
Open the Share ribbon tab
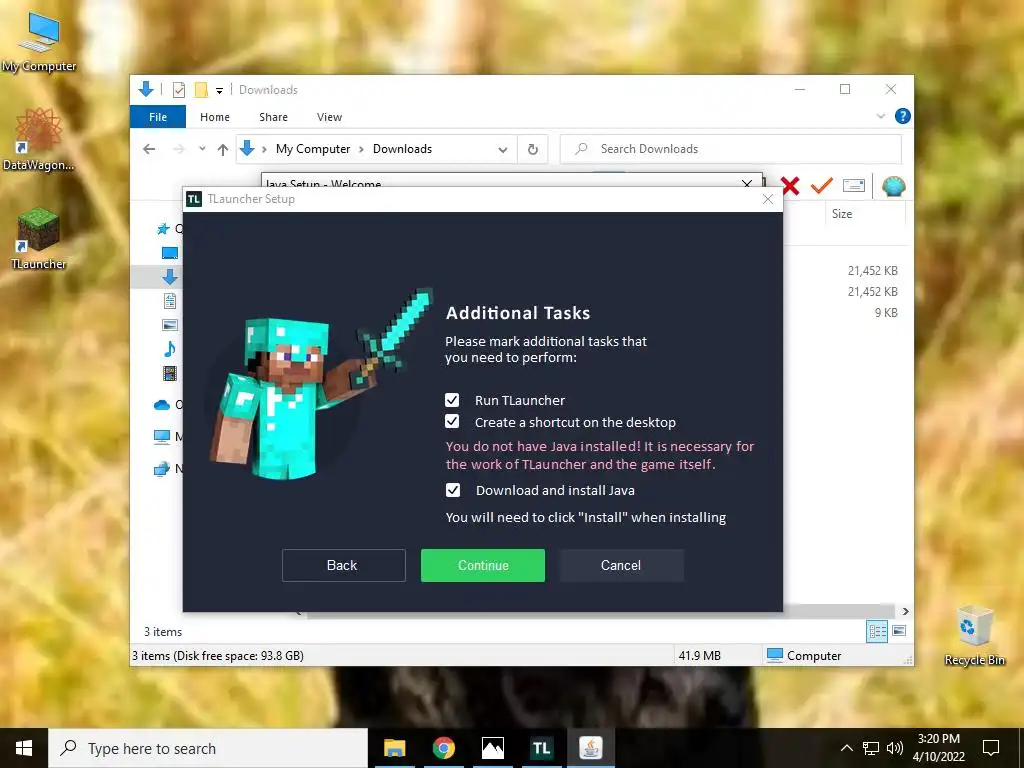click(x=273, y=117)
